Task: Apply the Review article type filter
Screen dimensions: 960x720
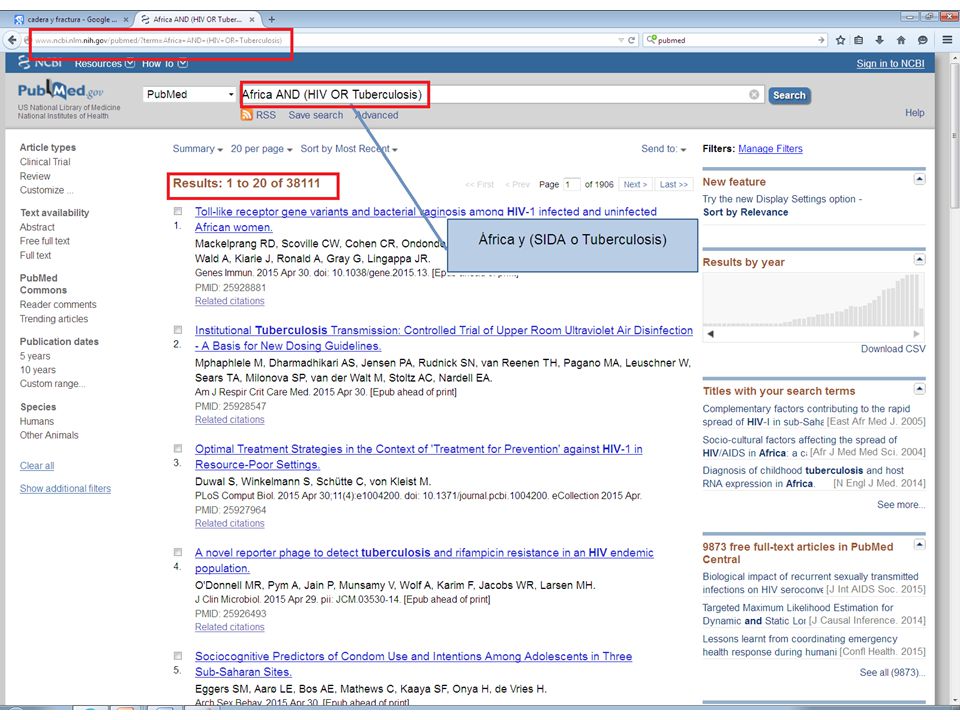Action: [35, 176]
